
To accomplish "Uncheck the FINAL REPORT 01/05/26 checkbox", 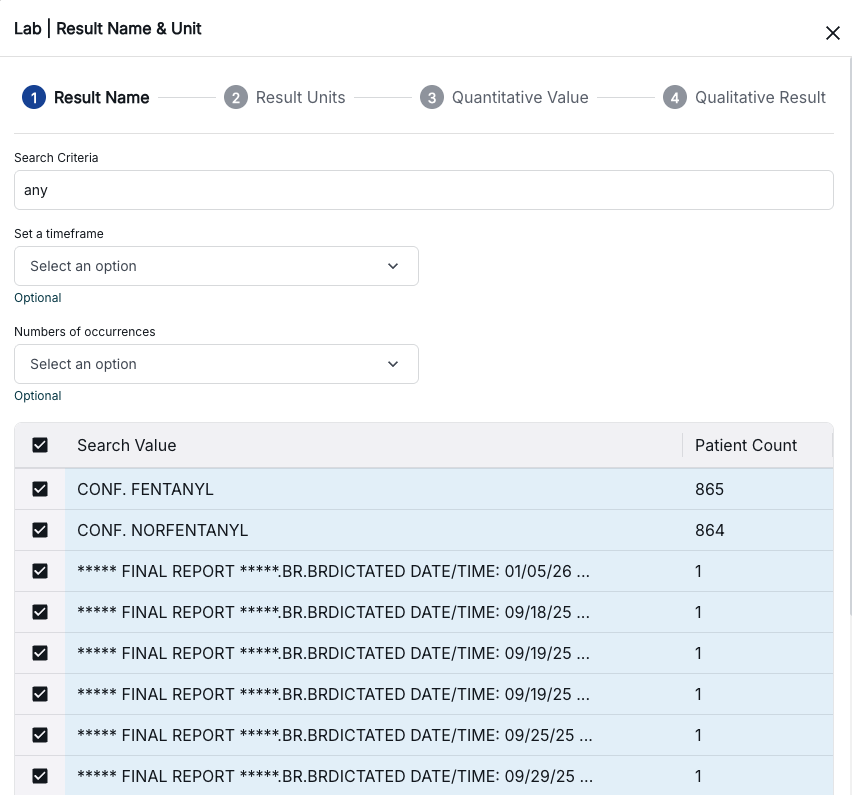I will tap(40, 571).
